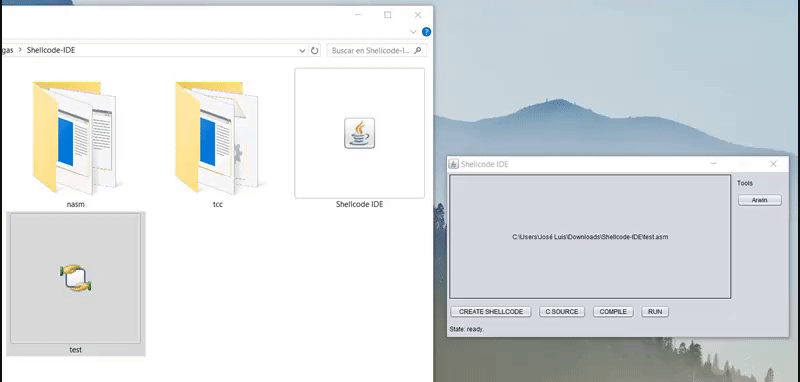Click the Shellcode IDE file label
800x382 pixels.
click(359, 204)
